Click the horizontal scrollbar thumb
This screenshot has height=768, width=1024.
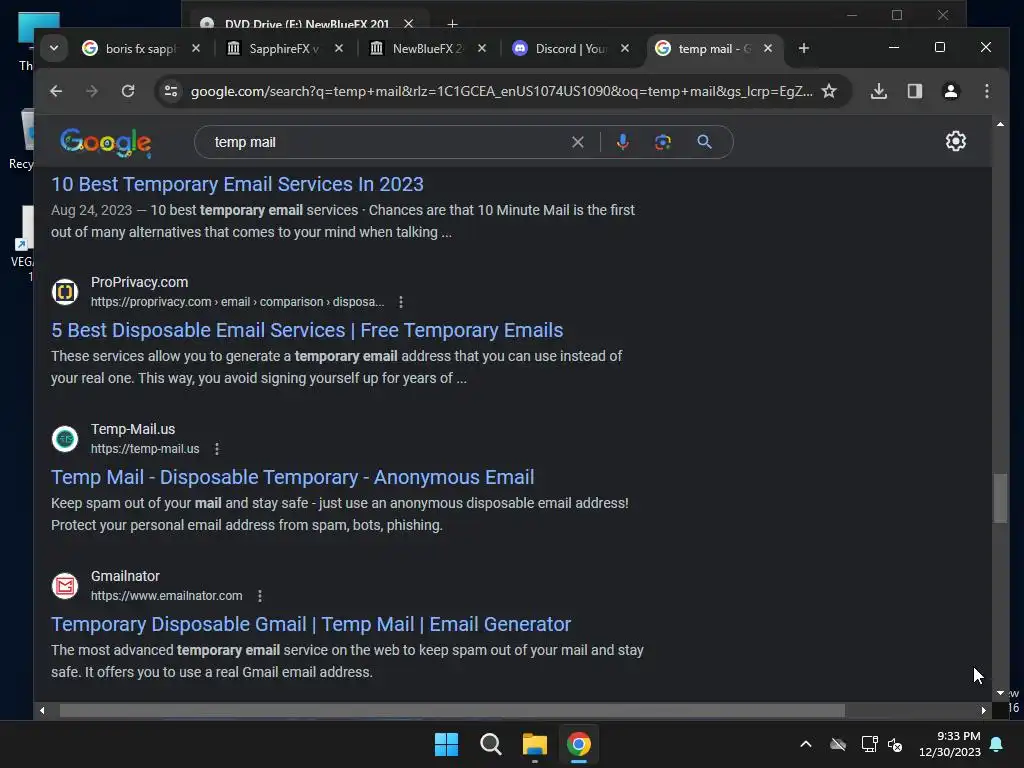click(x=452, y=711)
